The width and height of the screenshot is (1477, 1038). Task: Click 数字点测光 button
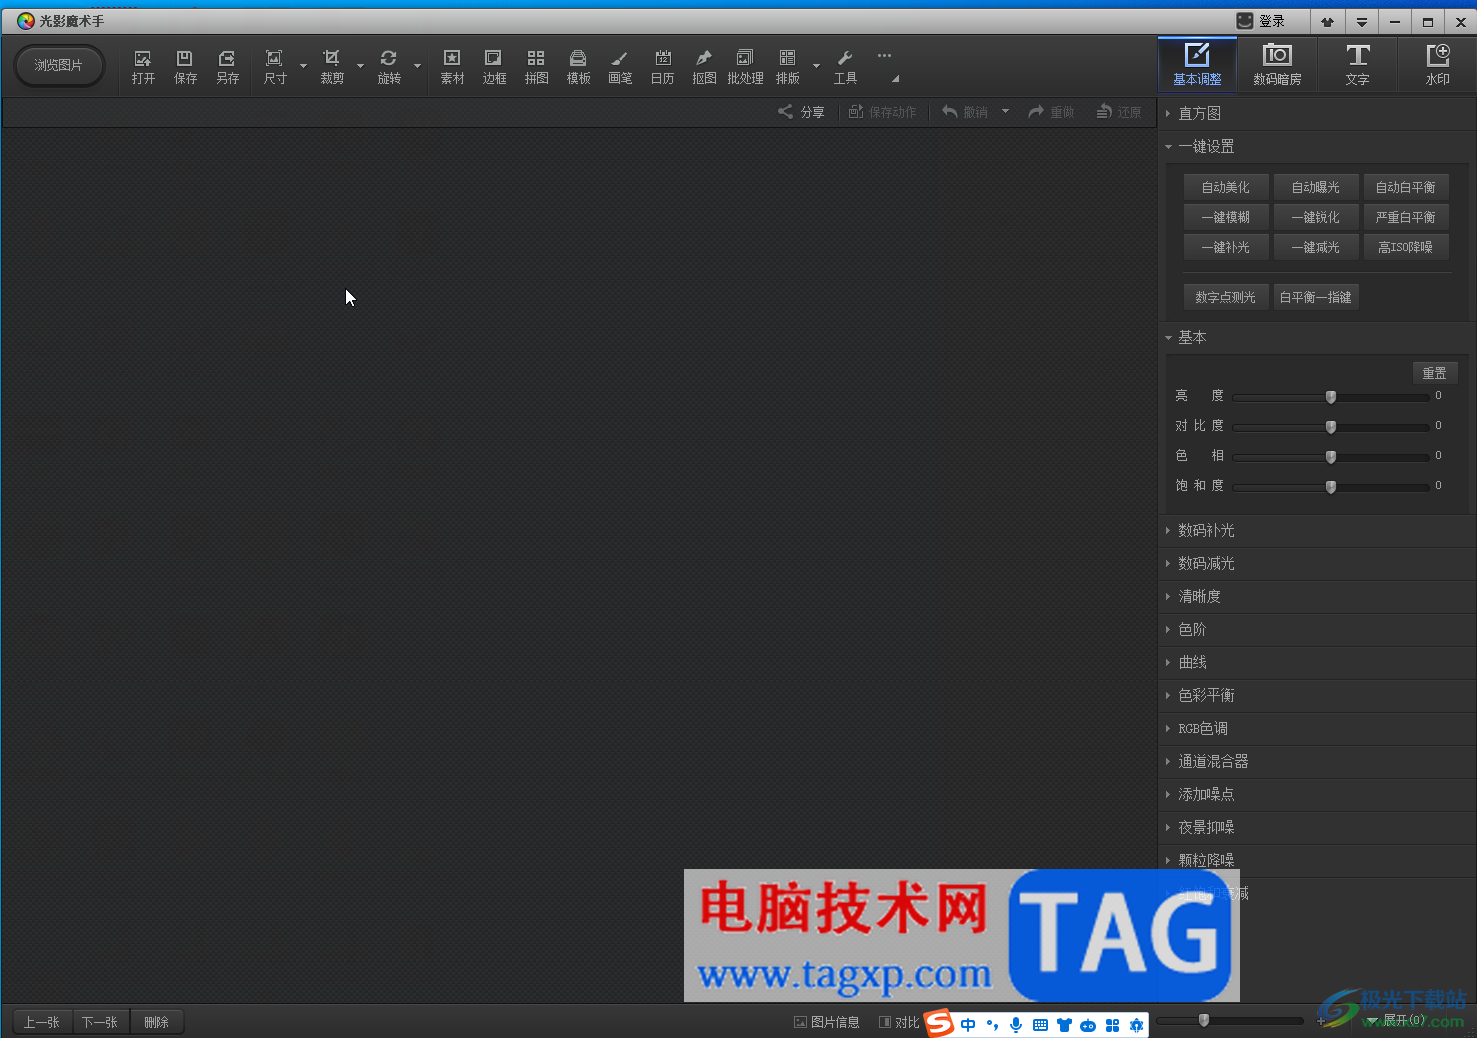(1226, 297)
